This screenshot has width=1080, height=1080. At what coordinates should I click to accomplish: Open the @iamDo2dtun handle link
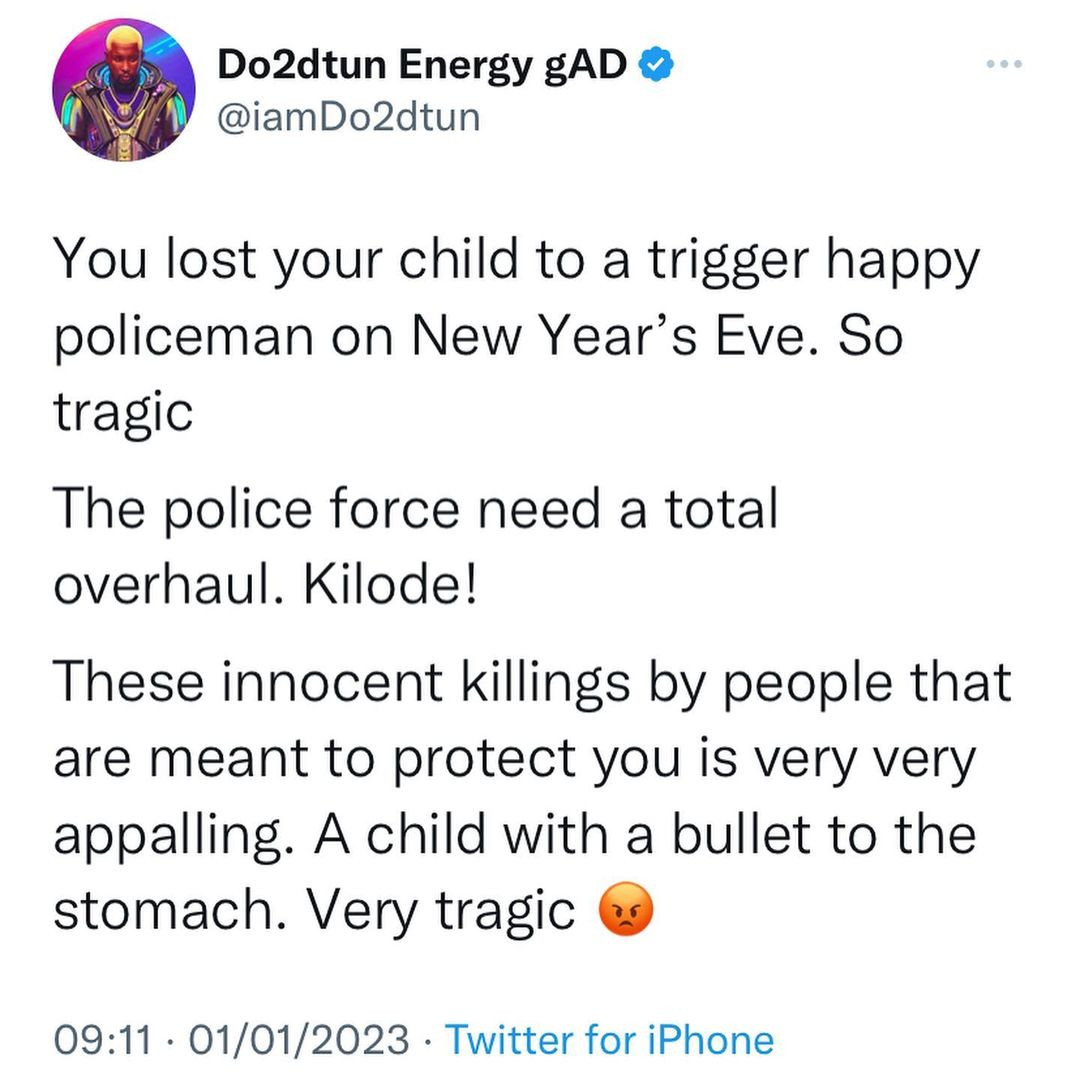tap(349, 117)
